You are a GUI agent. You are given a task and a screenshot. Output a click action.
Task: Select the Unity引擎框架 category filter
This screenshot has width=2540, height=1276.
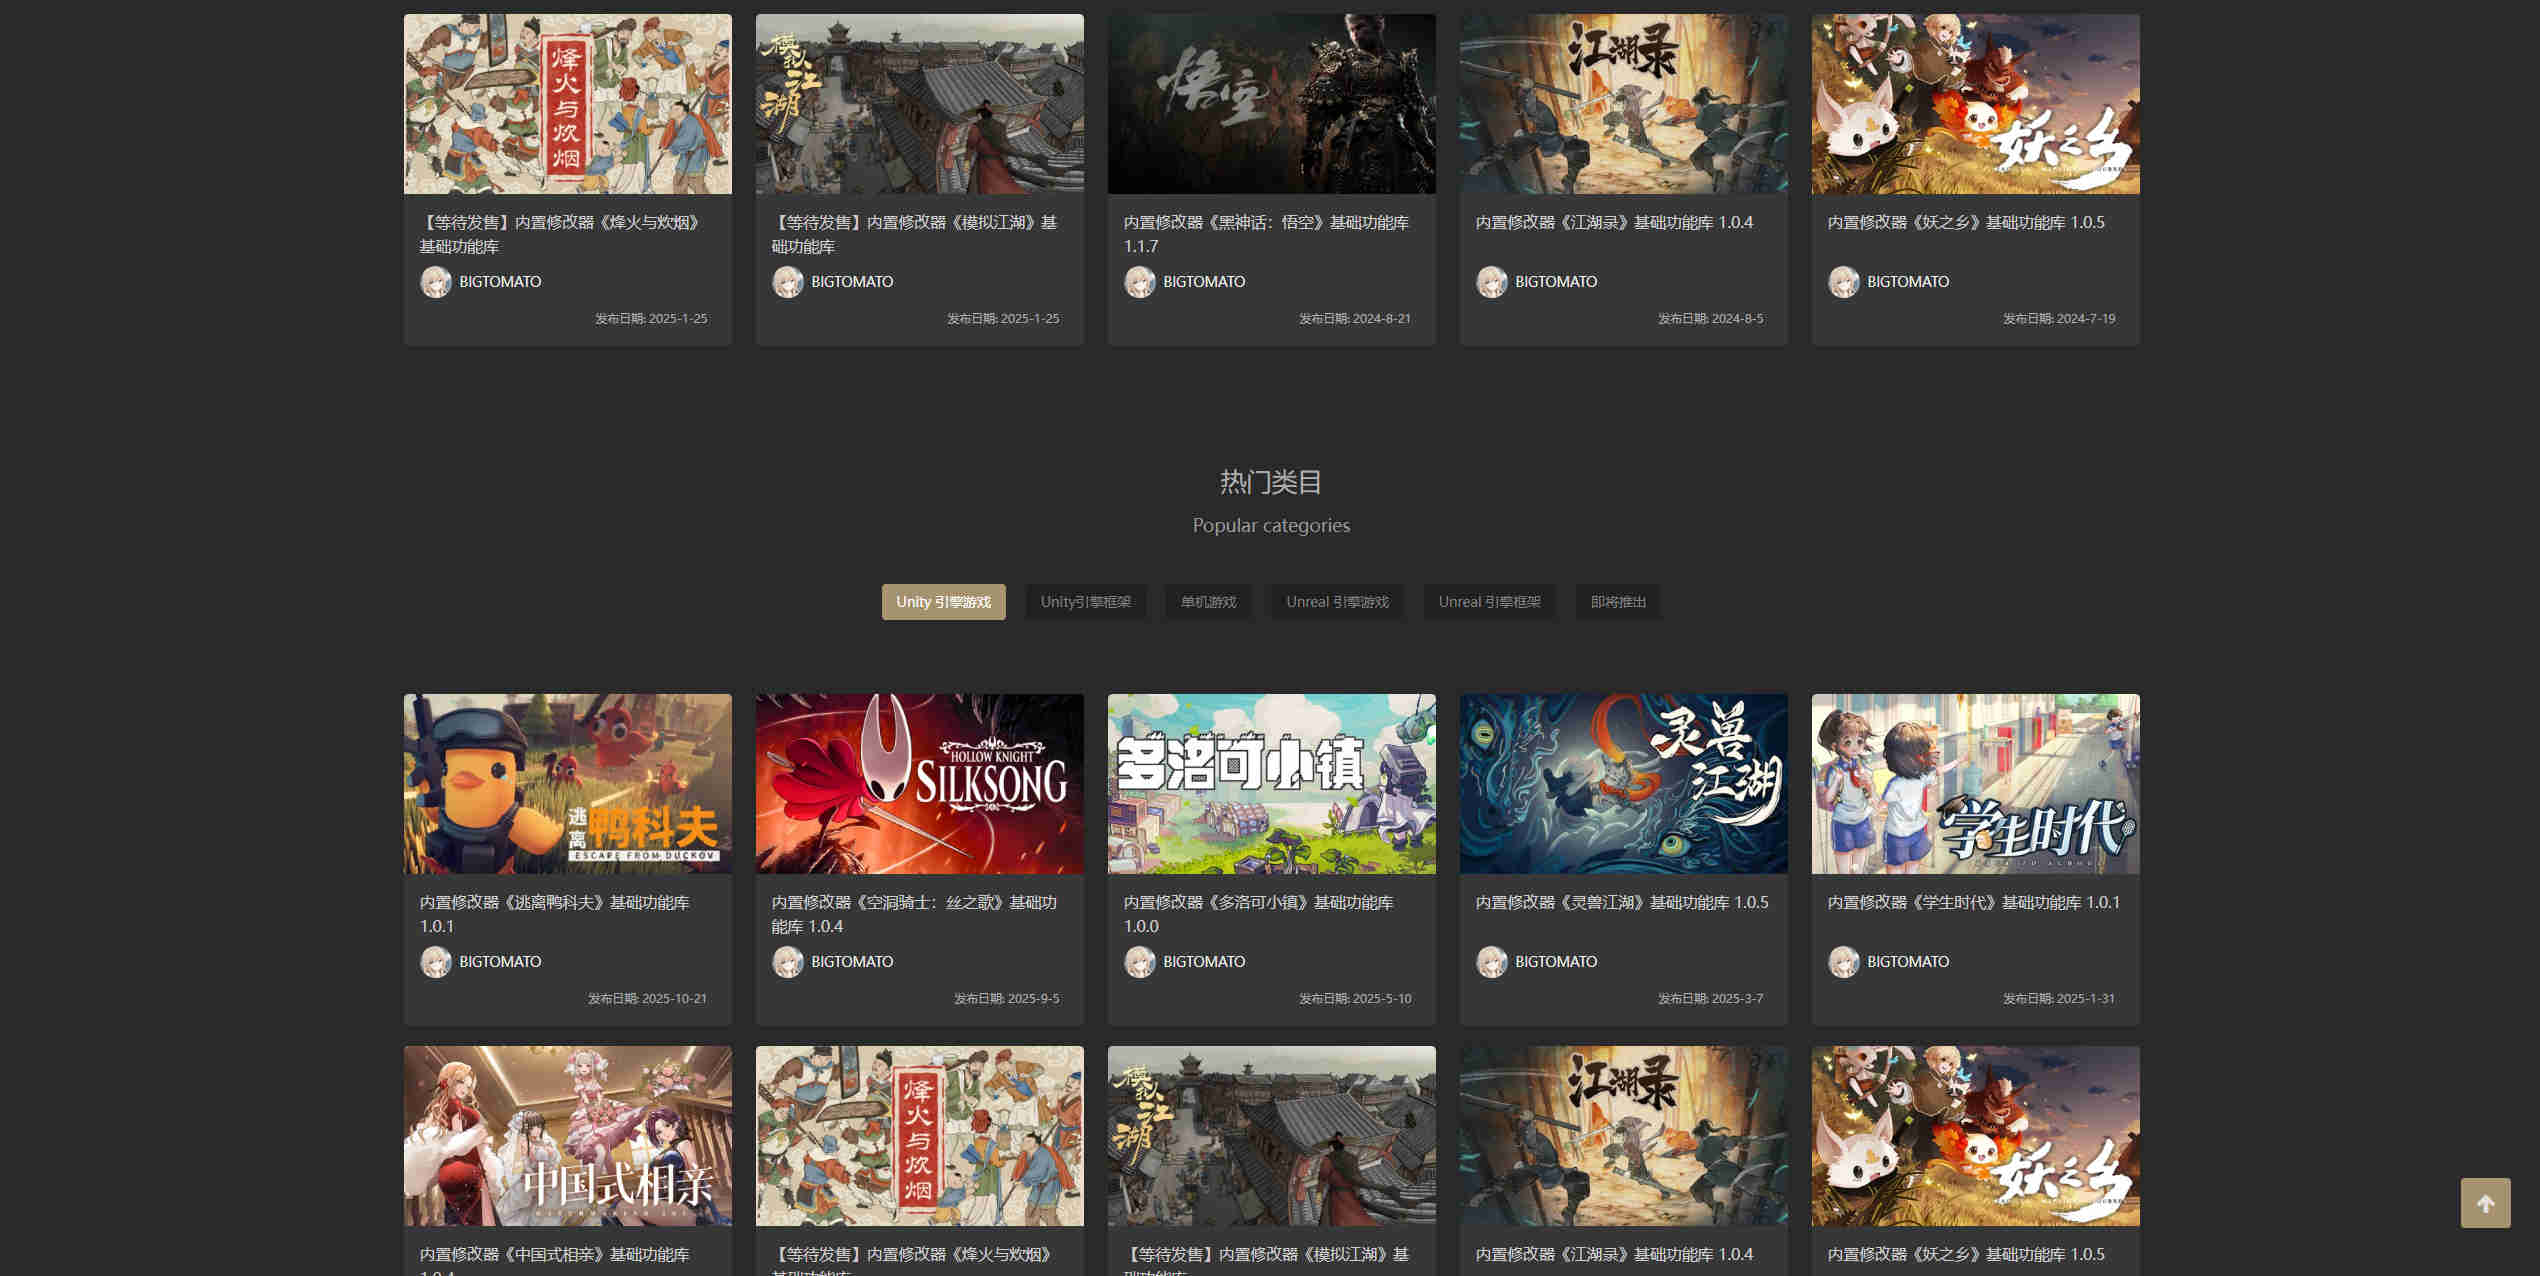[1087, 601]
